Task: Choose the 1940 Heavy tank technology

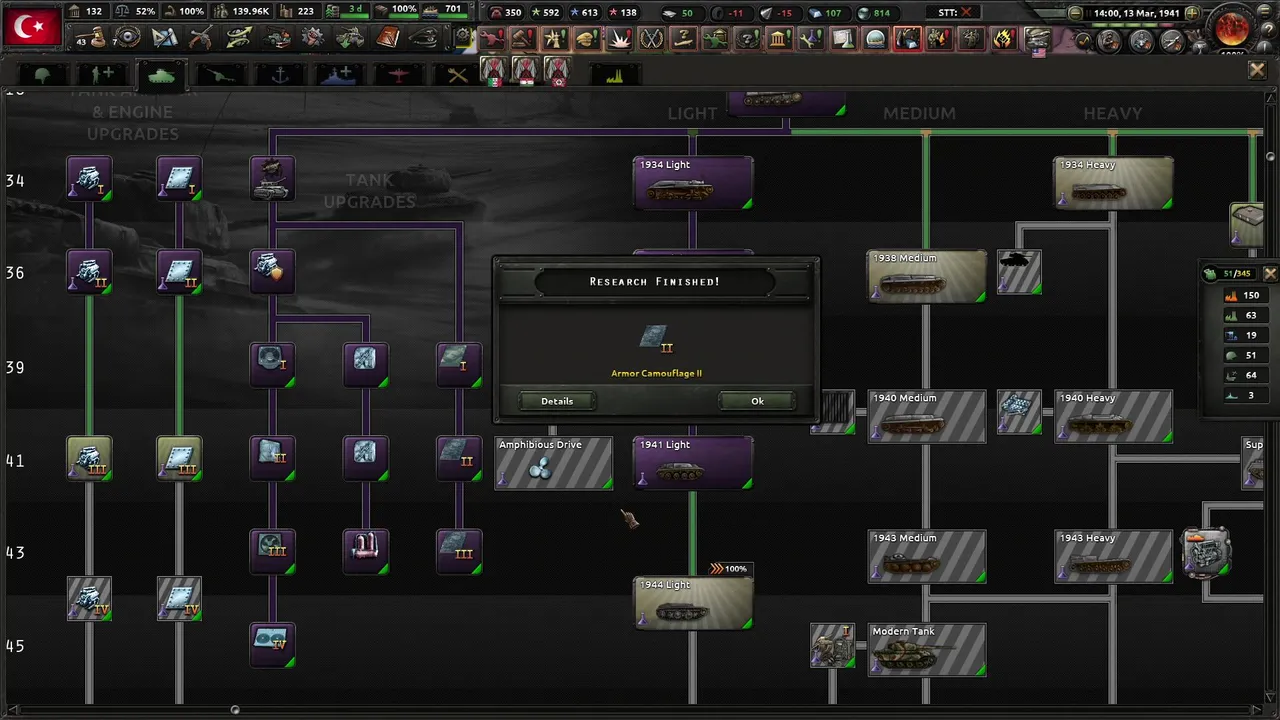Action: [x=1113, y=416]
